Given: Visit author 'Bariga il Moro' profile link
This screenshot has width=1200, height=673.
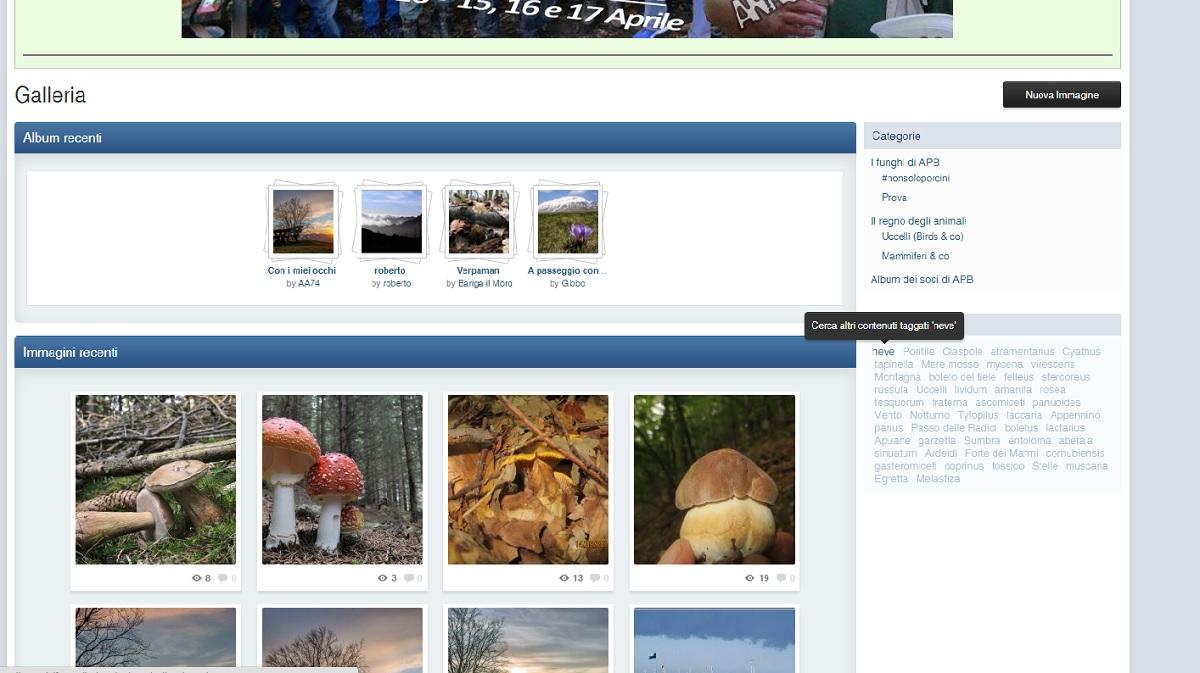Looking at the screenshot, I should click(x=485, y=284).
